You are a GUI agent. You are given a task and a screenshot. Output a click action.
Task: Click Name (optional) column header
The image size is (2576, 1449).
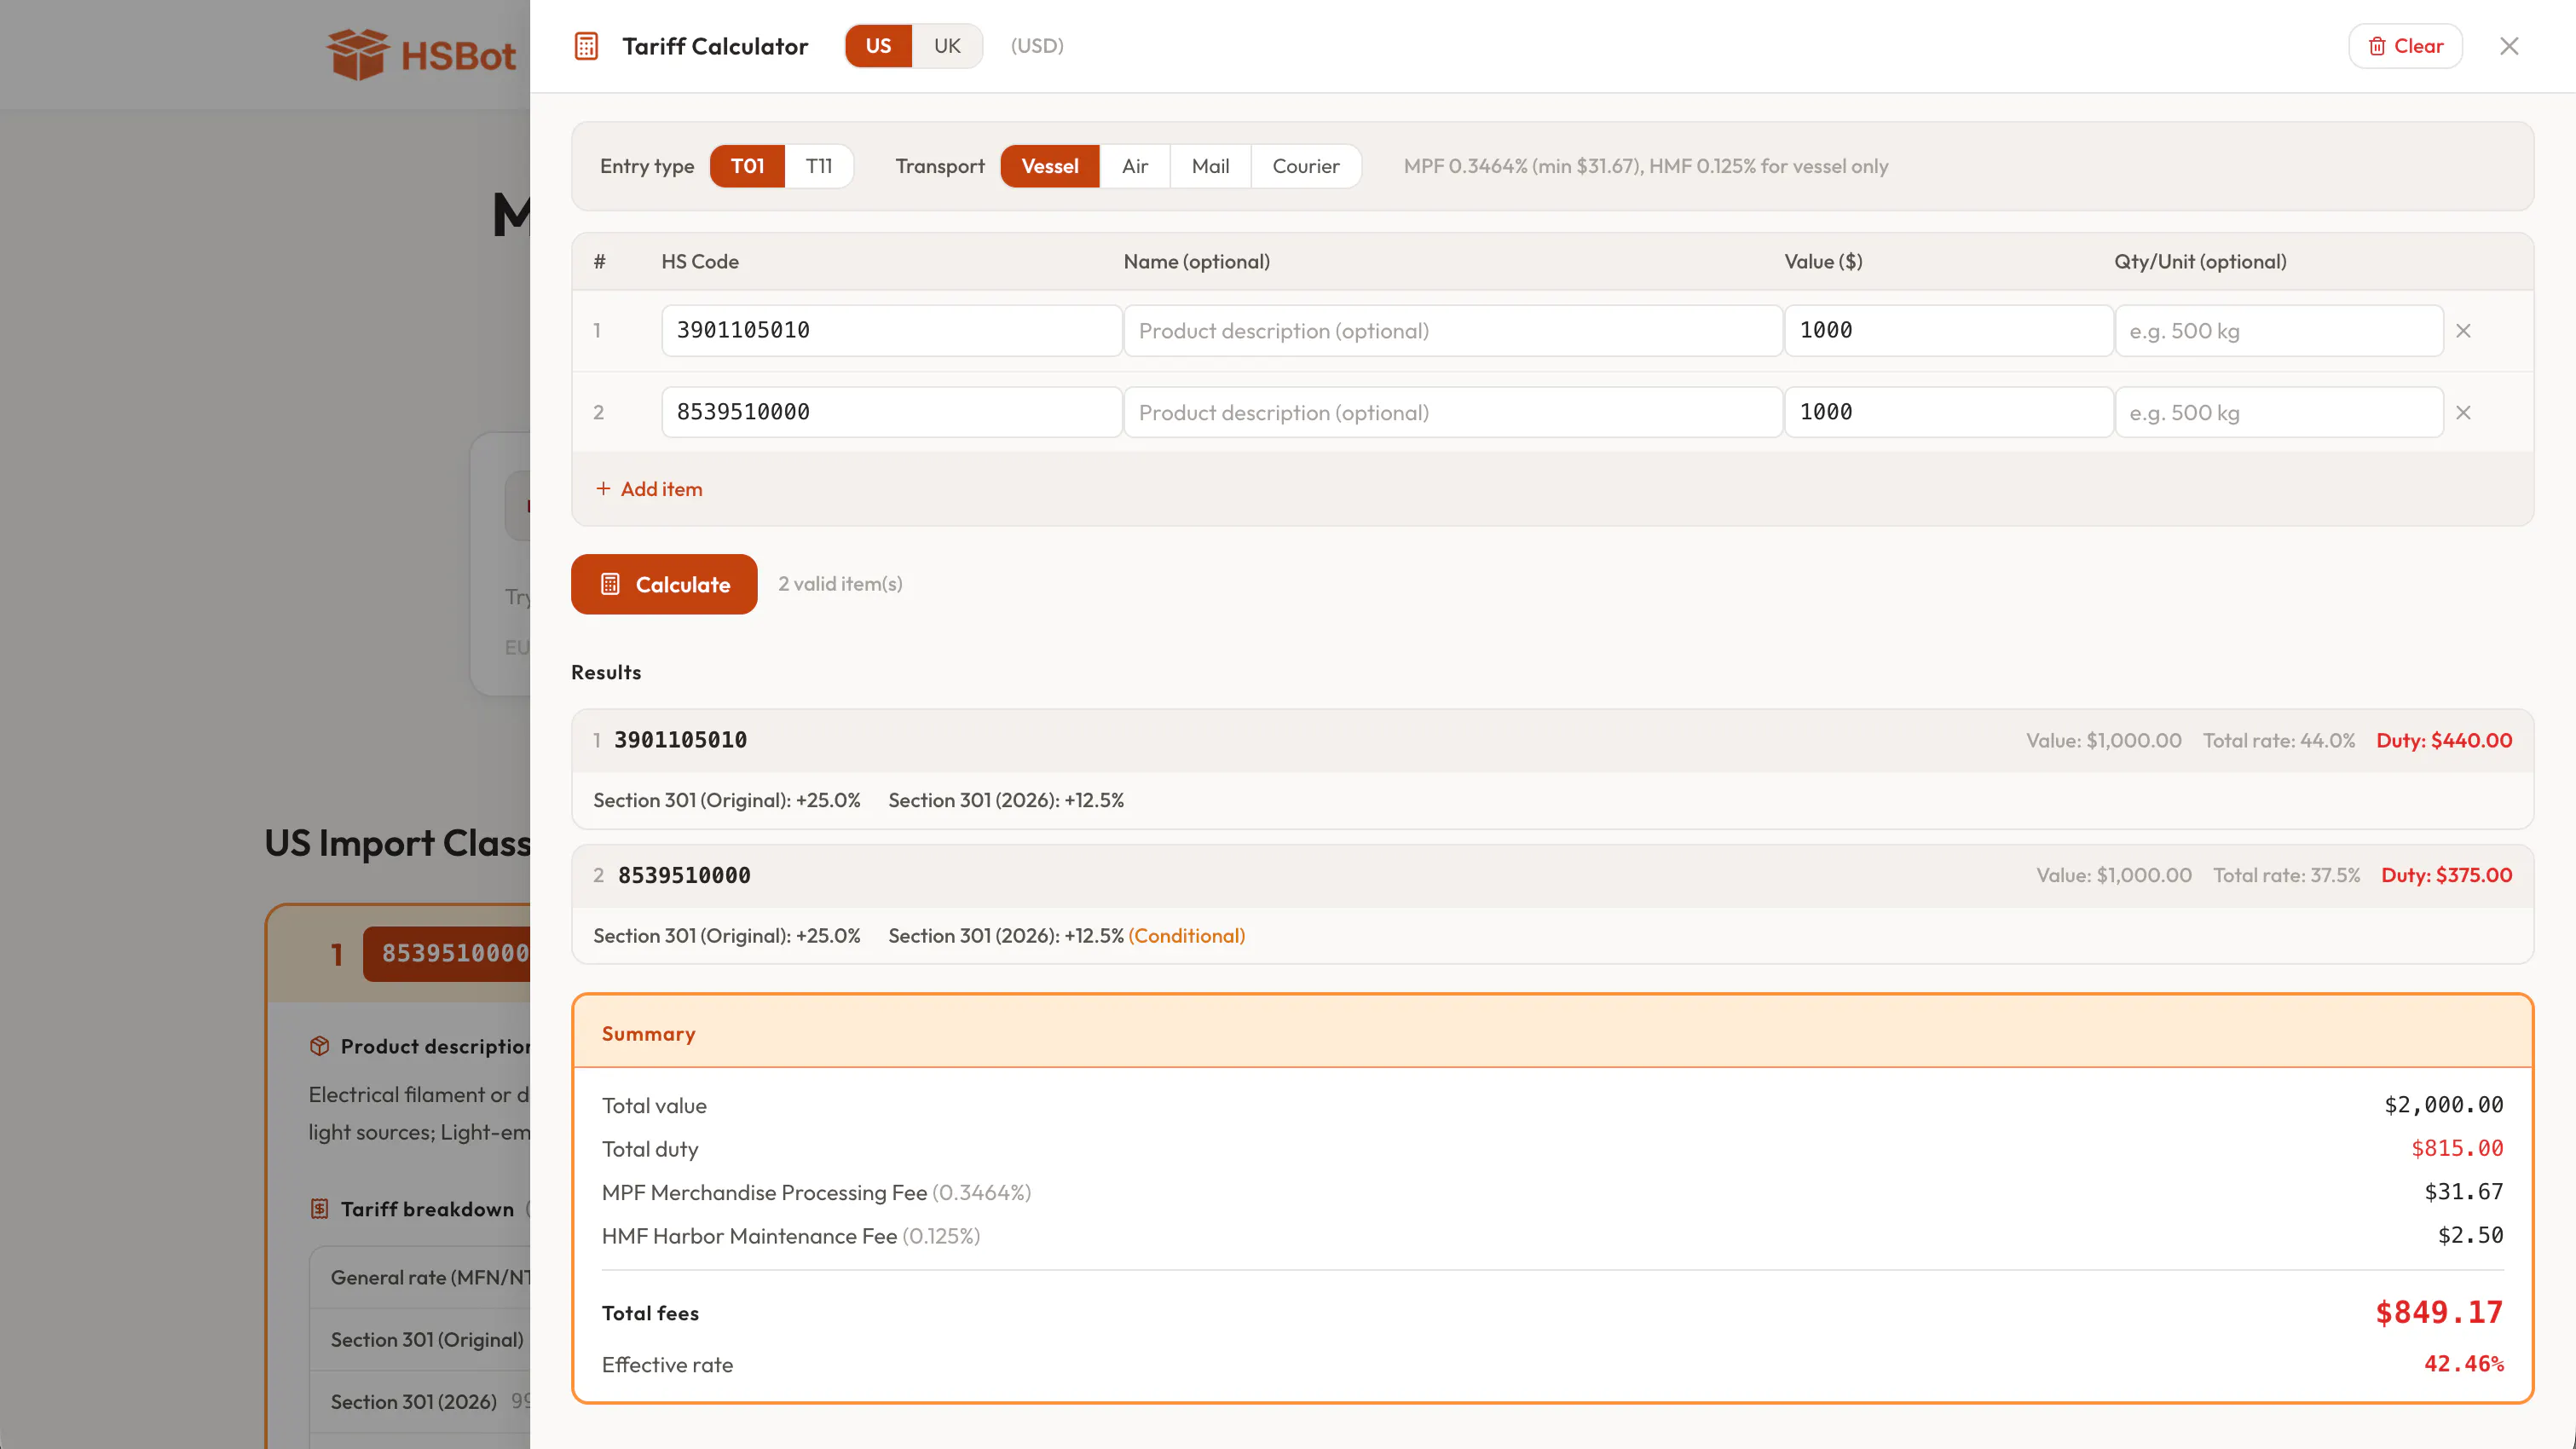(x=1196, y=262)
